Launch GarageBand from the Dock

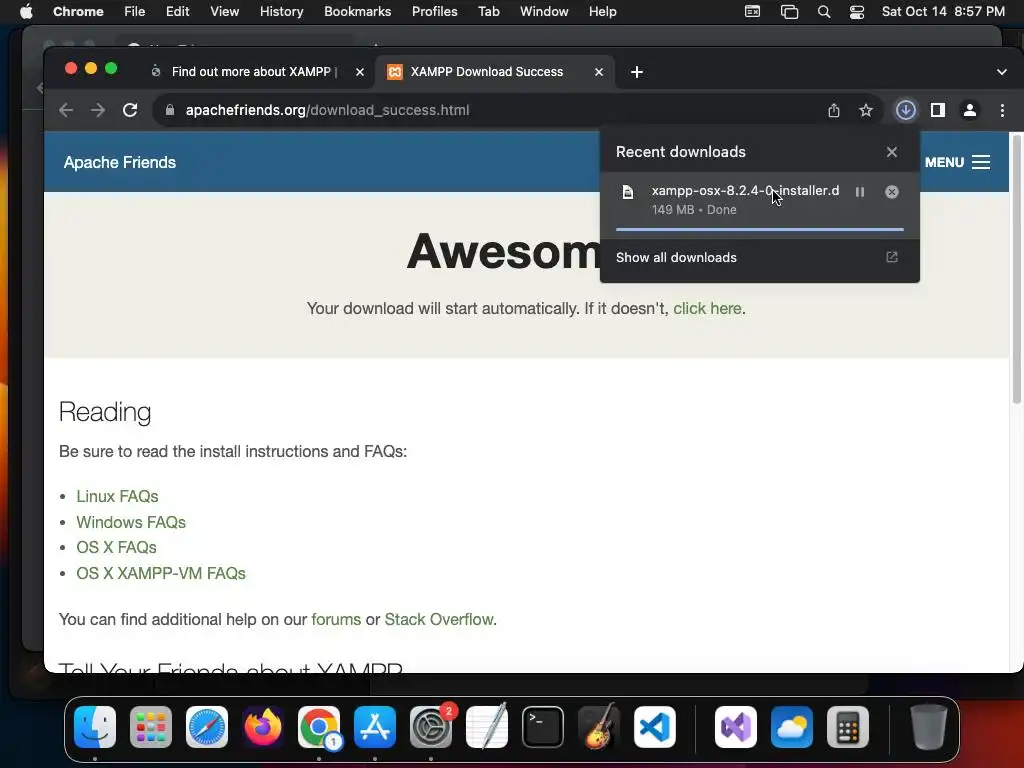[x=599, y=727]
